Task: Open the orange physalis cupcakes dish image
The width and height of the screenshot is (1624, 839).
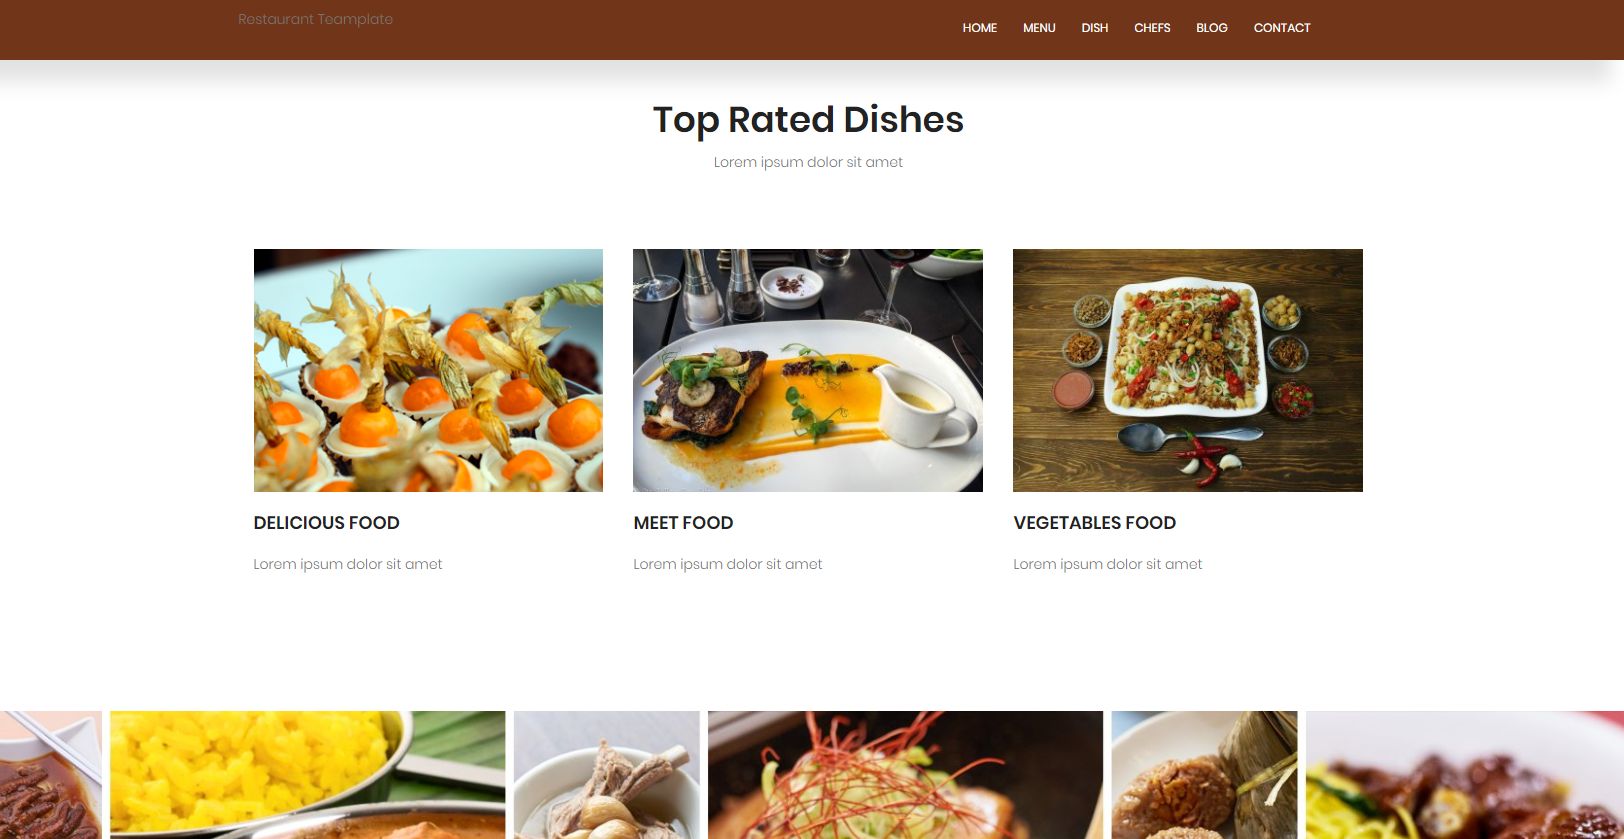Action: coord(428,370)
